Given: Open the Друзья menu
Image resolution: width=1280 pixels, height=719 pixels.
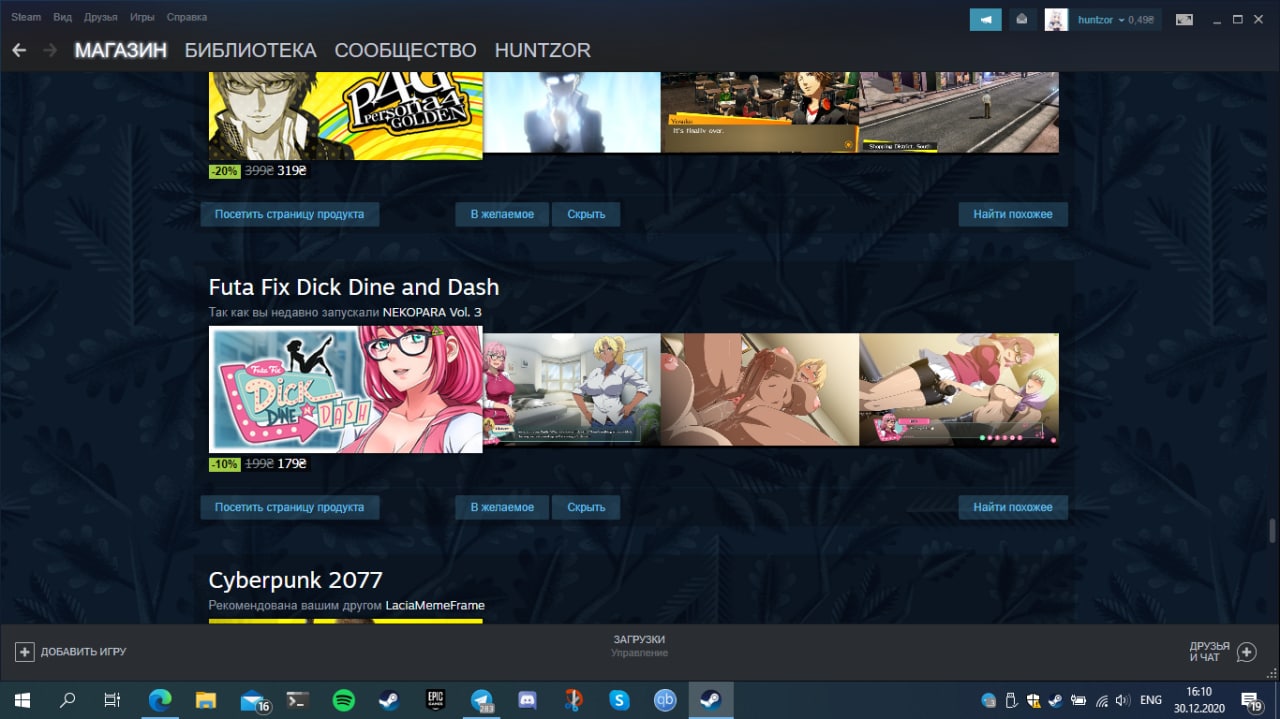Looking at the screenshot, I should point(101,17).
